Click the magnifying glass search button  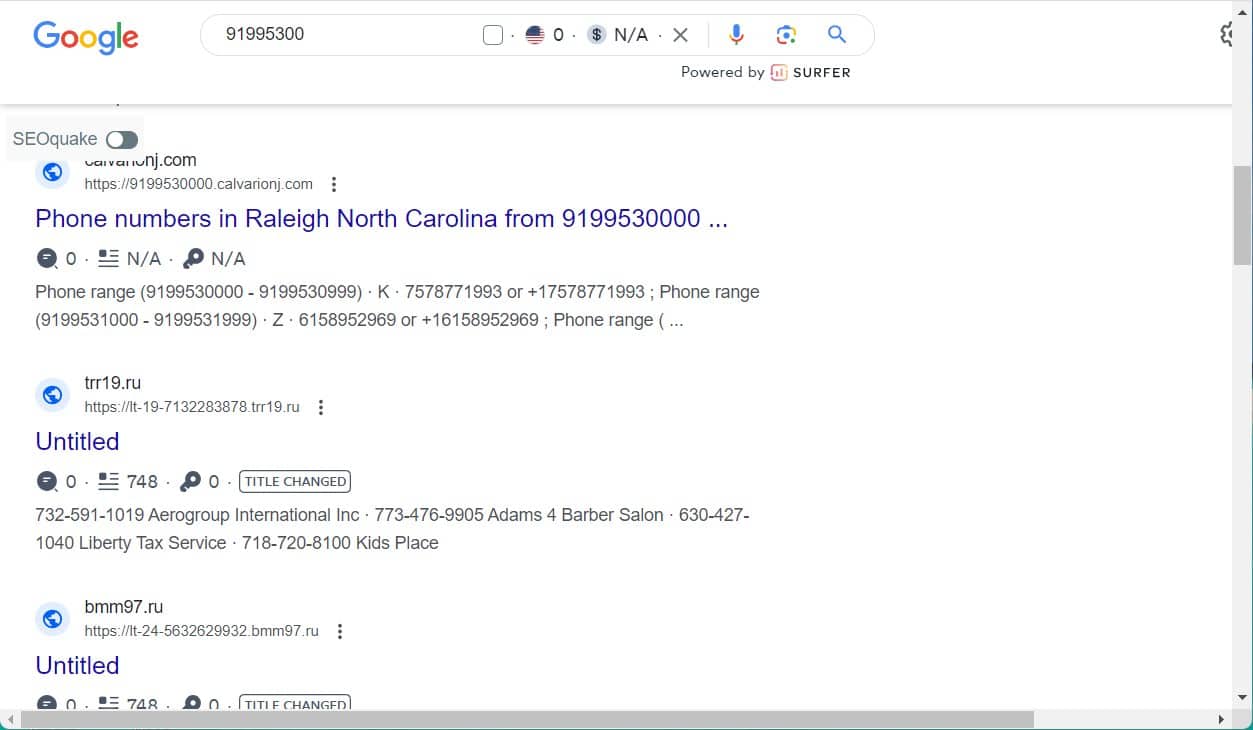click(837, 35)
